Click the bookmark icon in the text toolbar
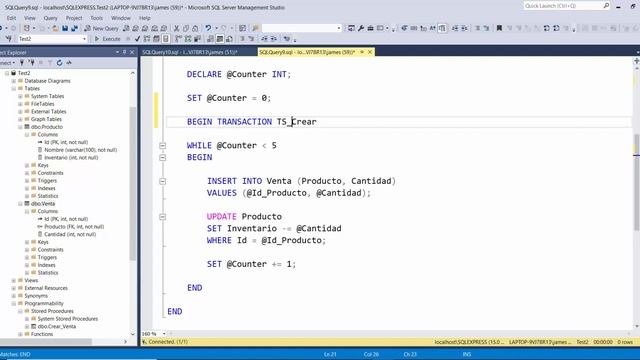This screenshot has width=640, height=360. [499, 28]
